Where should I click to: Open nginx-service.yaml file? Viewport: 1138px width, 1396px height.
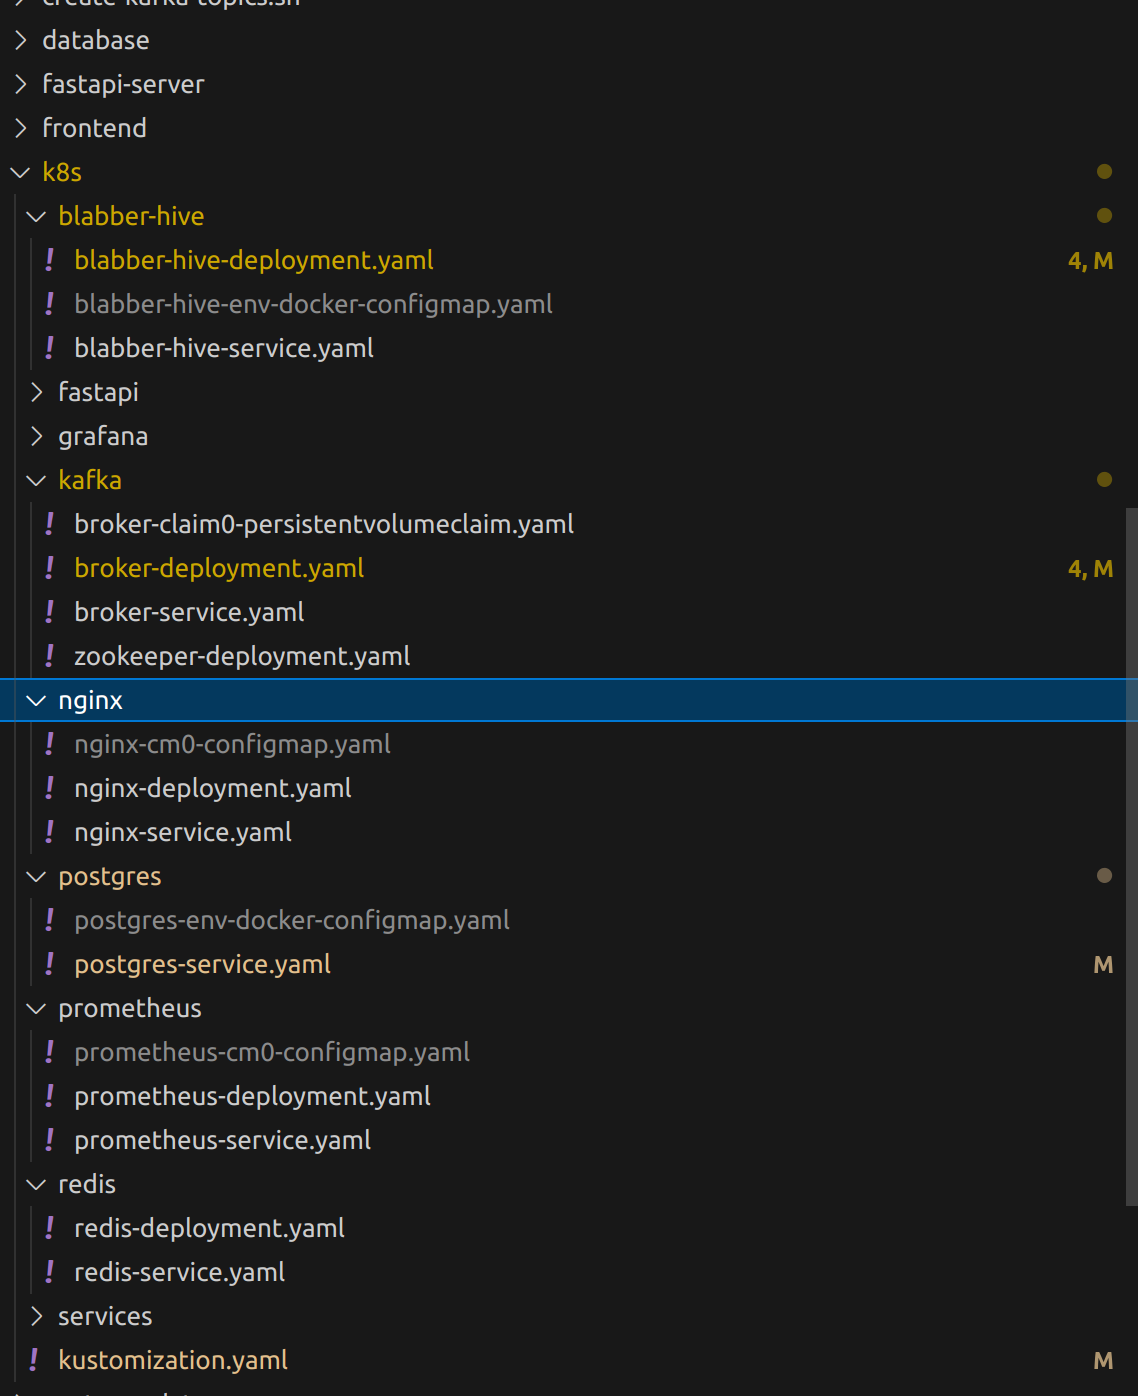coord(183,832)
